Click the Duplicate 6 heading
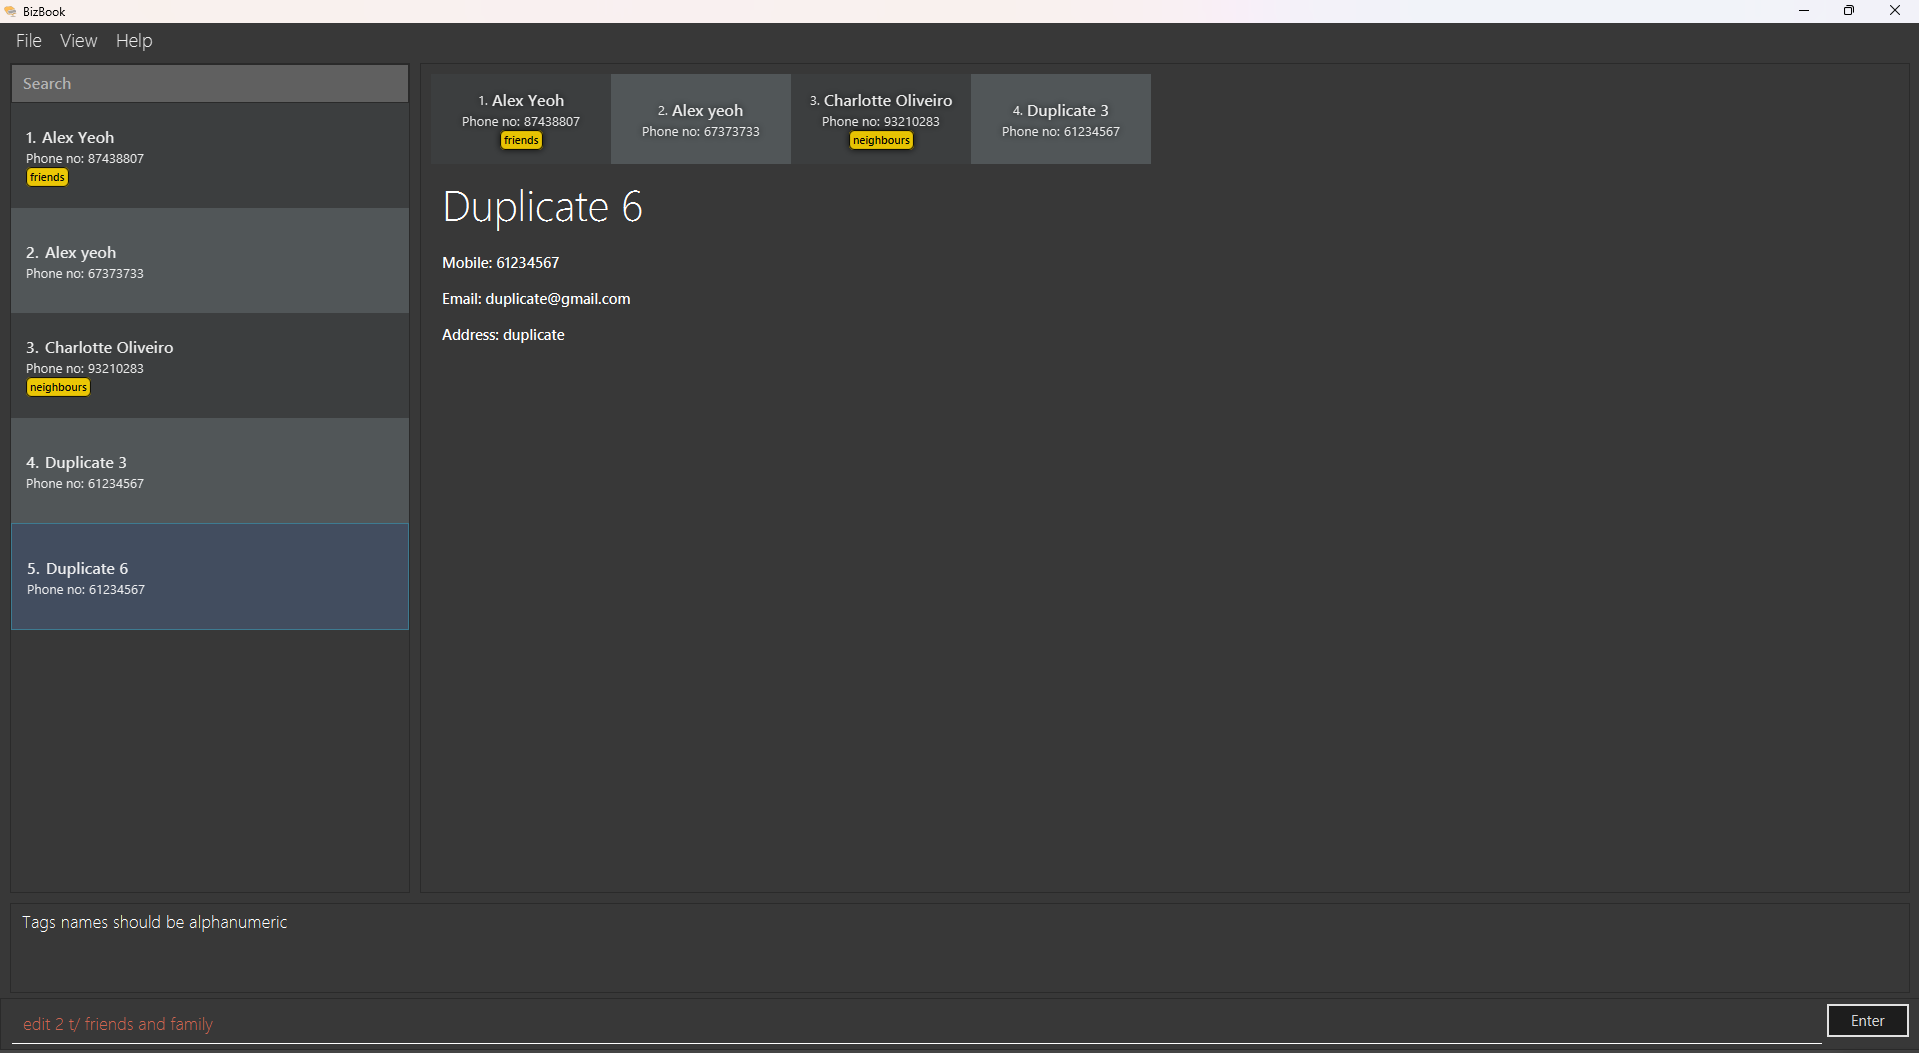The image size is (1919, 1053). tap(542, 207)
